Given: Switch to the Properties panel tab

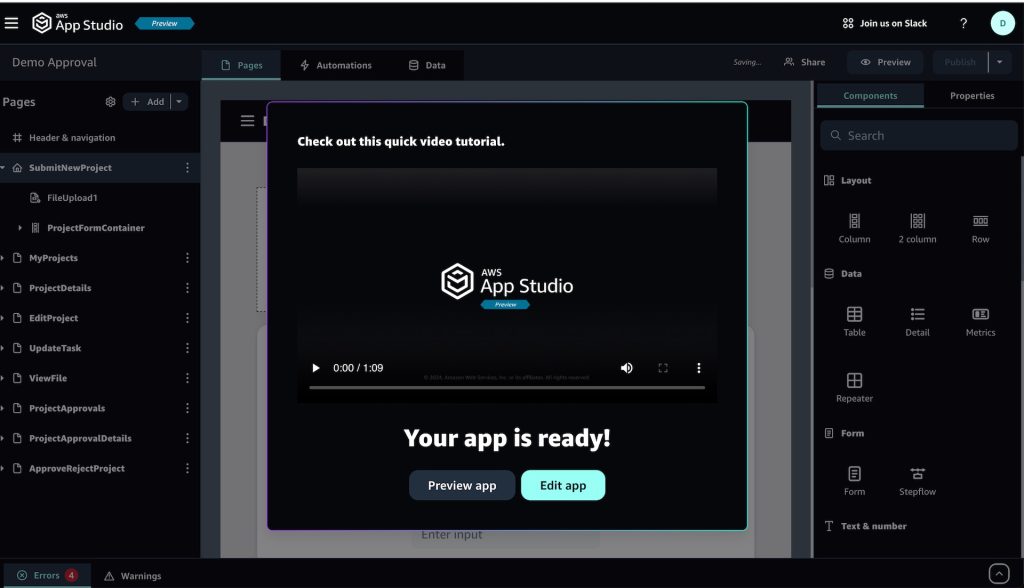Looking at the screenshot, I should coord(971,96).
